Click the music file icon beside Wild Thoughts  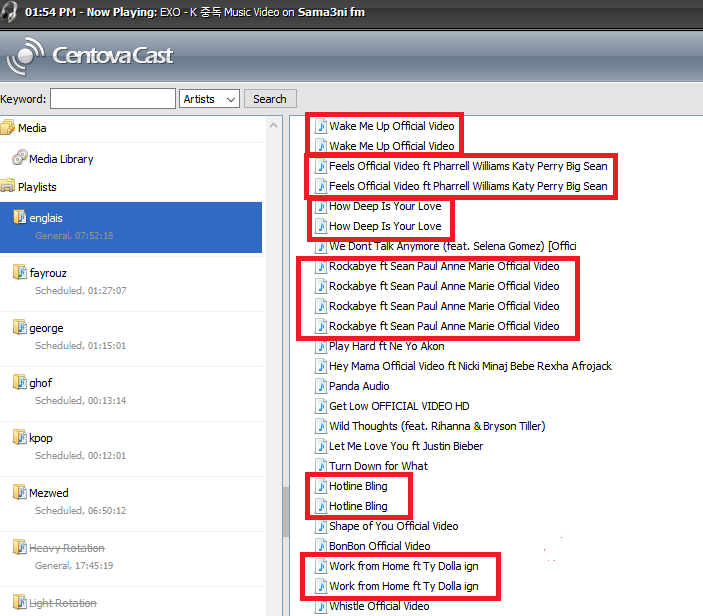(321, 426)
